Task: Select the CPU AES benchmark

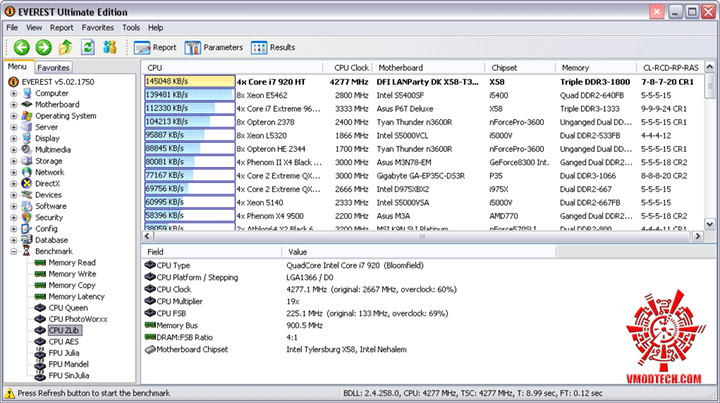Action: coord(63,341)
